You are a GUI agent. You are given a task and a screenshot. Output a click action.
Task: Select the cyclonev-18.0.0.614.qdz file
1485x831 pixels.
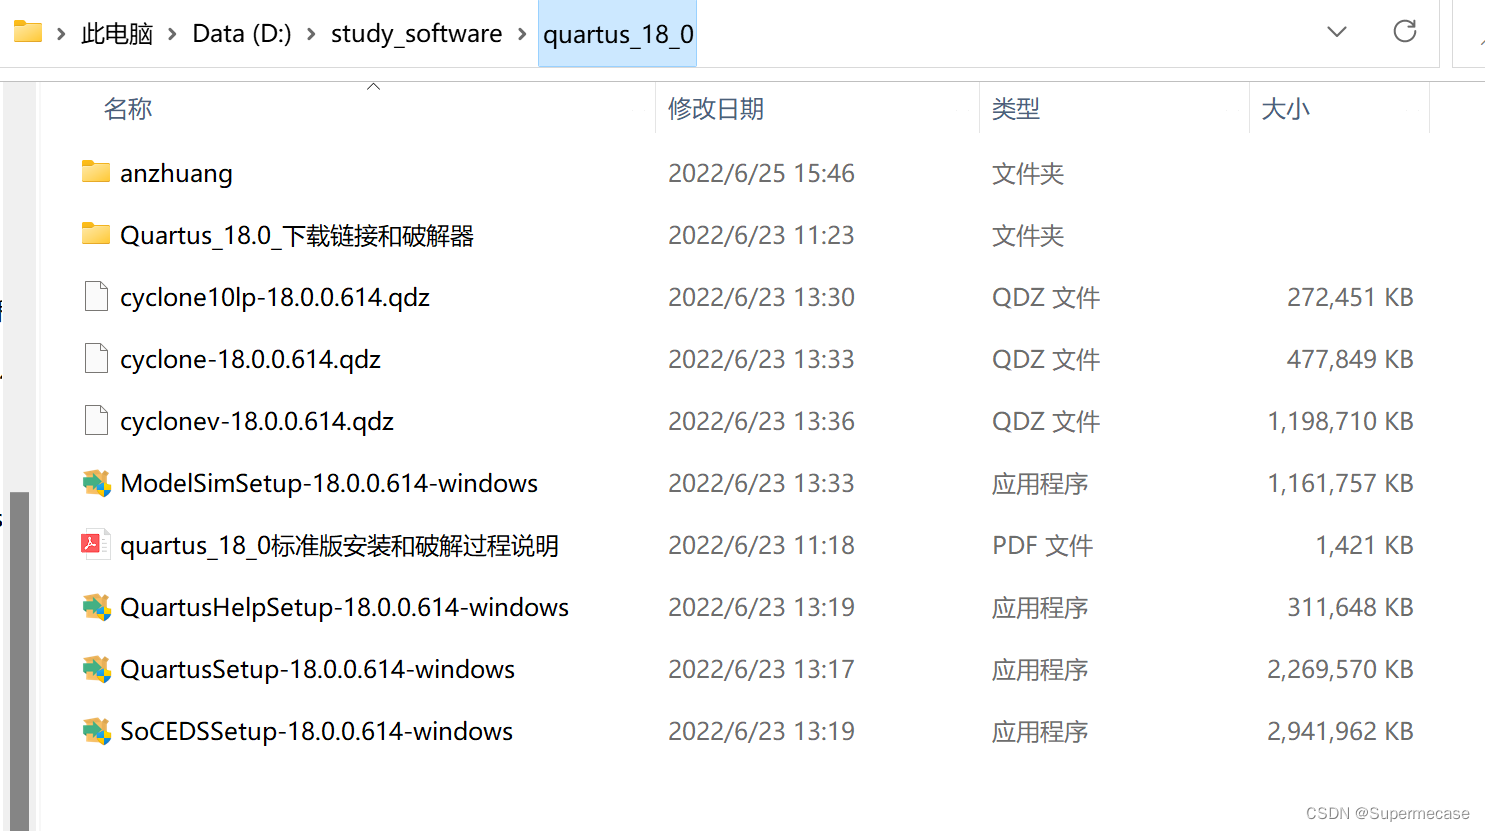pos(256,421)
